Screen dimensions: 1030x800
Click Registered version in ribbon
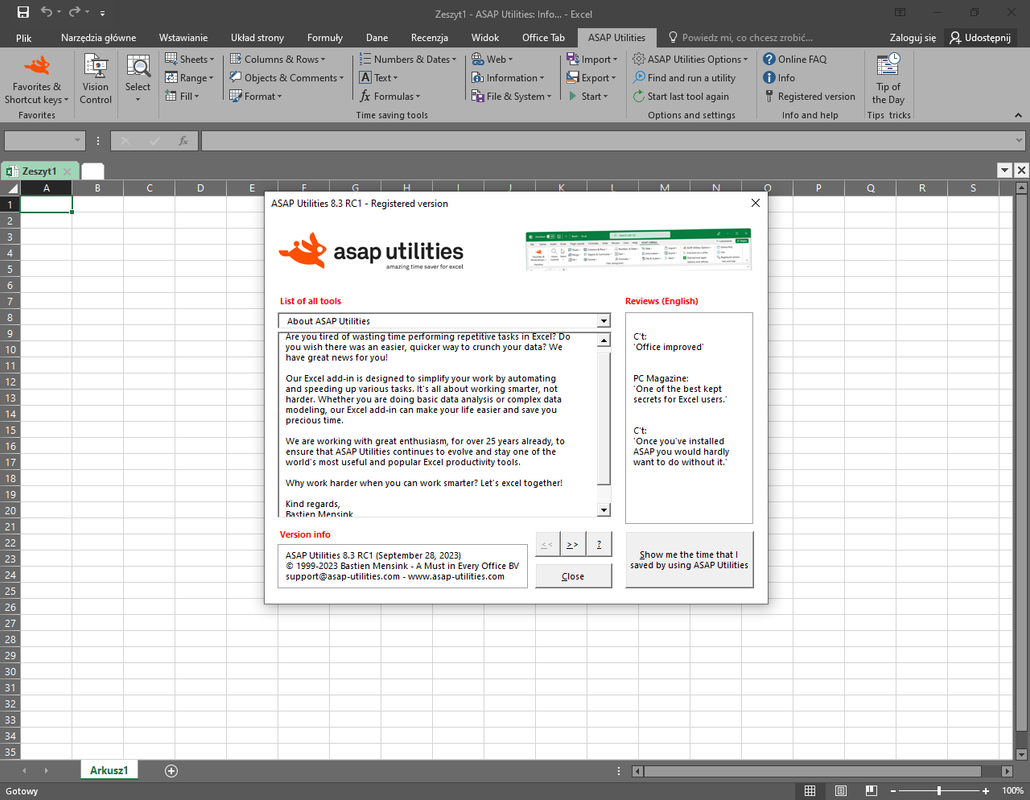809,96
